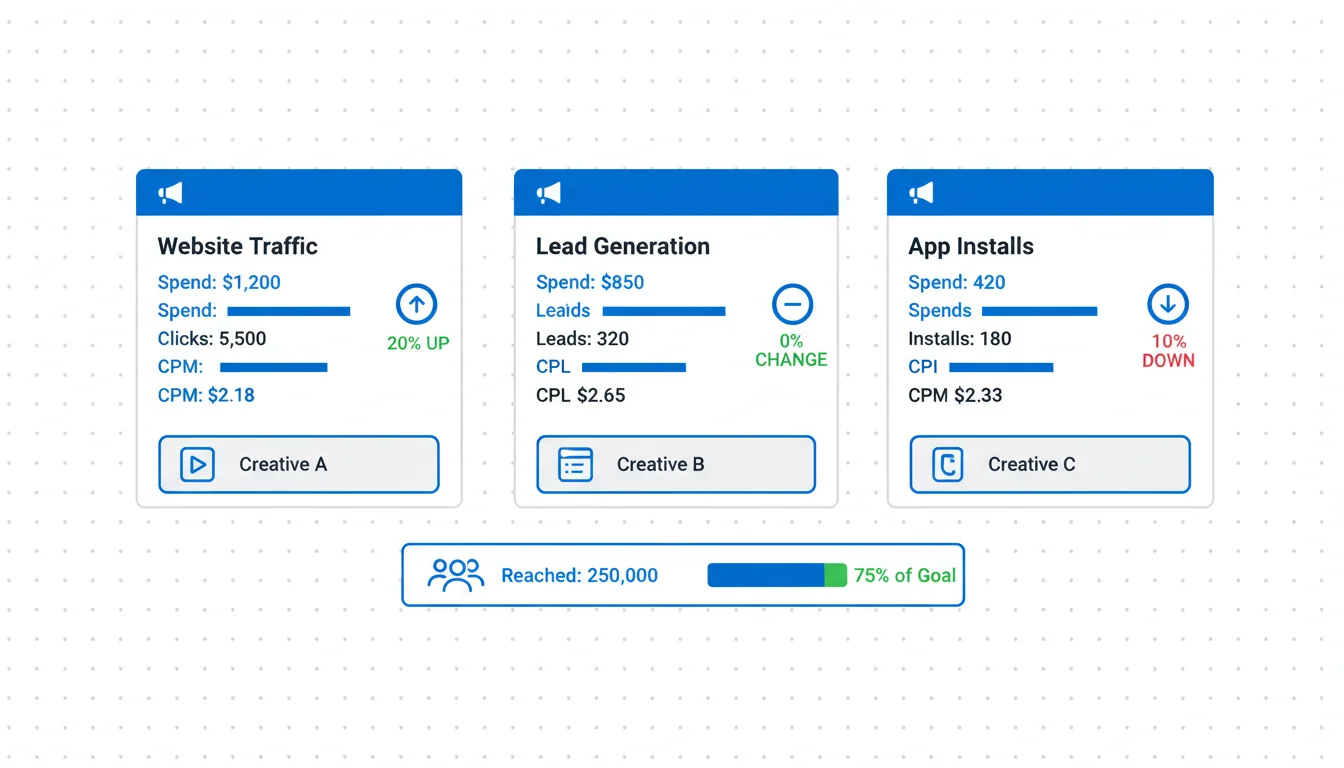Click the Reached: 250,000 text
This screenshot has height=768, width=1344.
580,576
